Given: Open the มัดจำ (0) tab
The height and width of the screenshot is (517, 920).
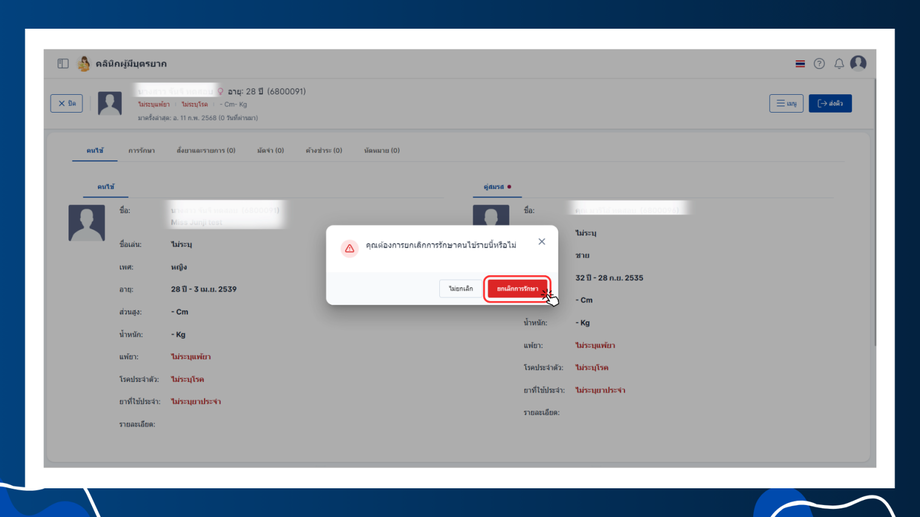Looking at the screenshot, I should (270, 151).
